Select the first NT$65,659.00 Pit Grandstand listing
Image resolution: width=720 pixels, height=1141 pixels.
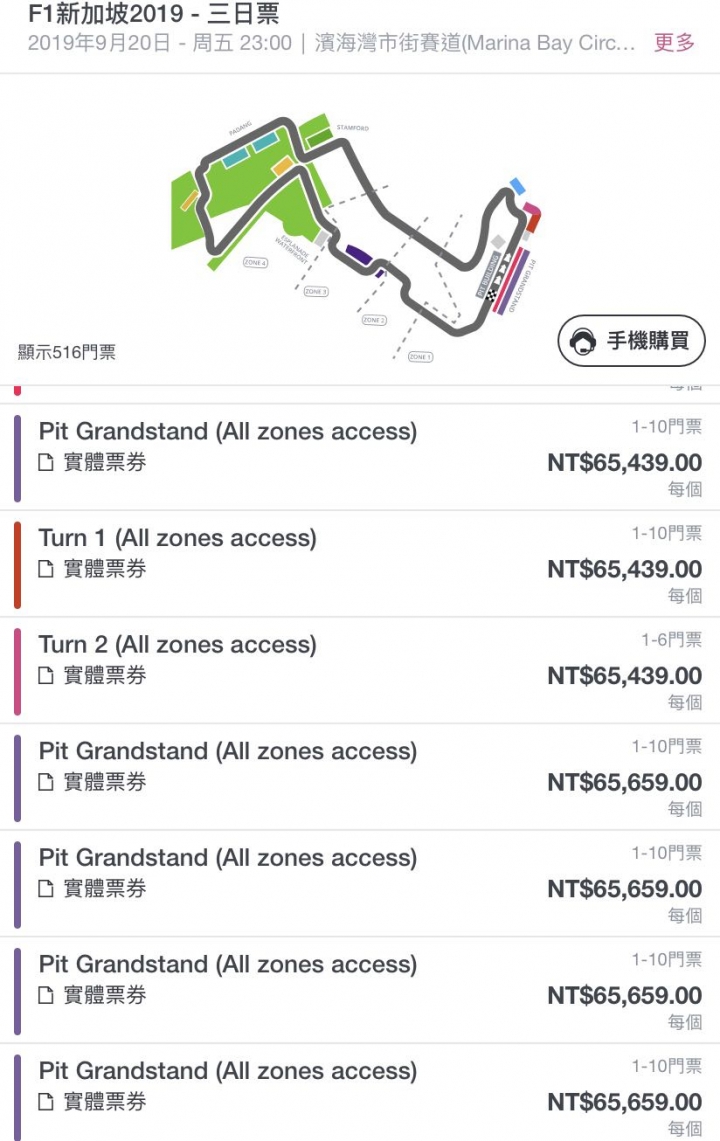point(360,776)
